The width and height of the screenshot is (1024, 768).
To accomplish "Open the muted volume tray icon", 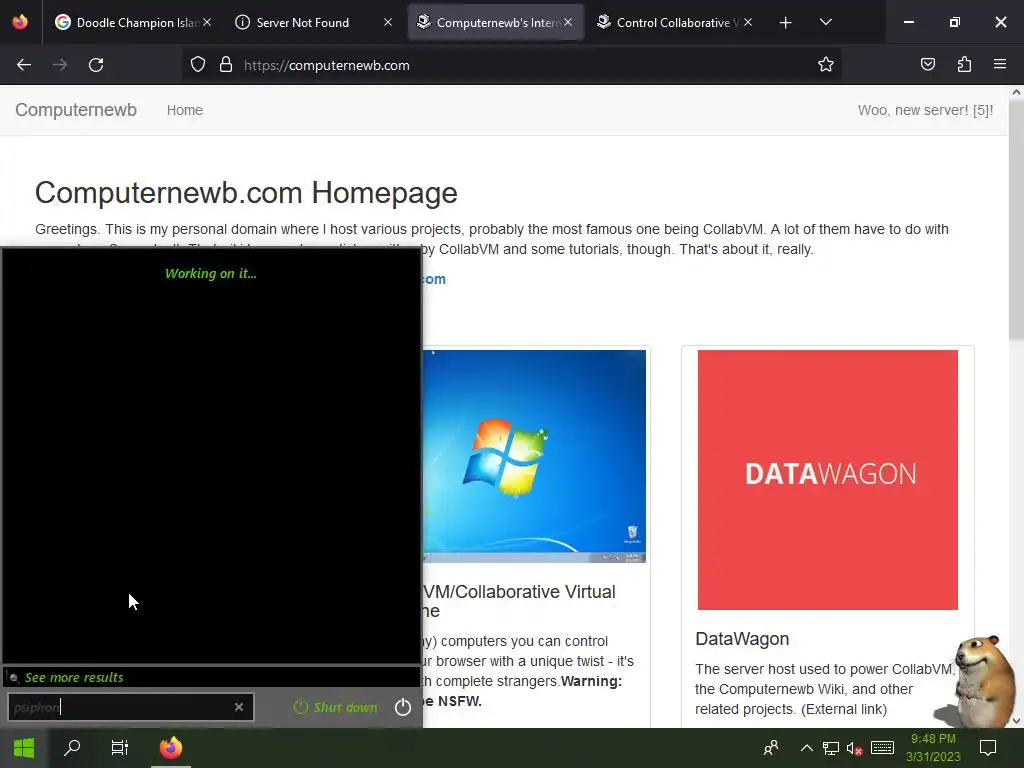I will (854, 748).
